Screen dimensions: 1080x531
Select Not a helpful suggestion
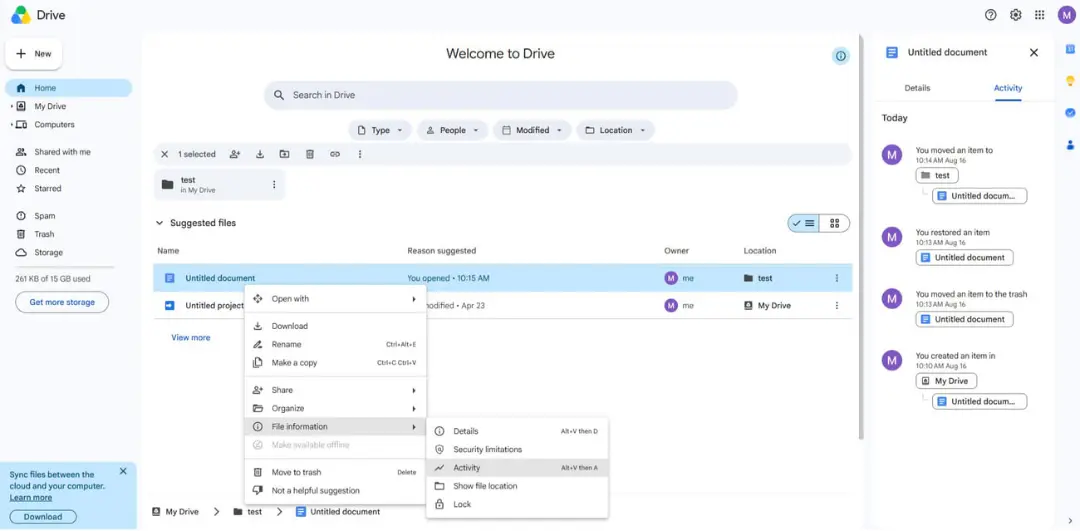[x=335, y=490]
